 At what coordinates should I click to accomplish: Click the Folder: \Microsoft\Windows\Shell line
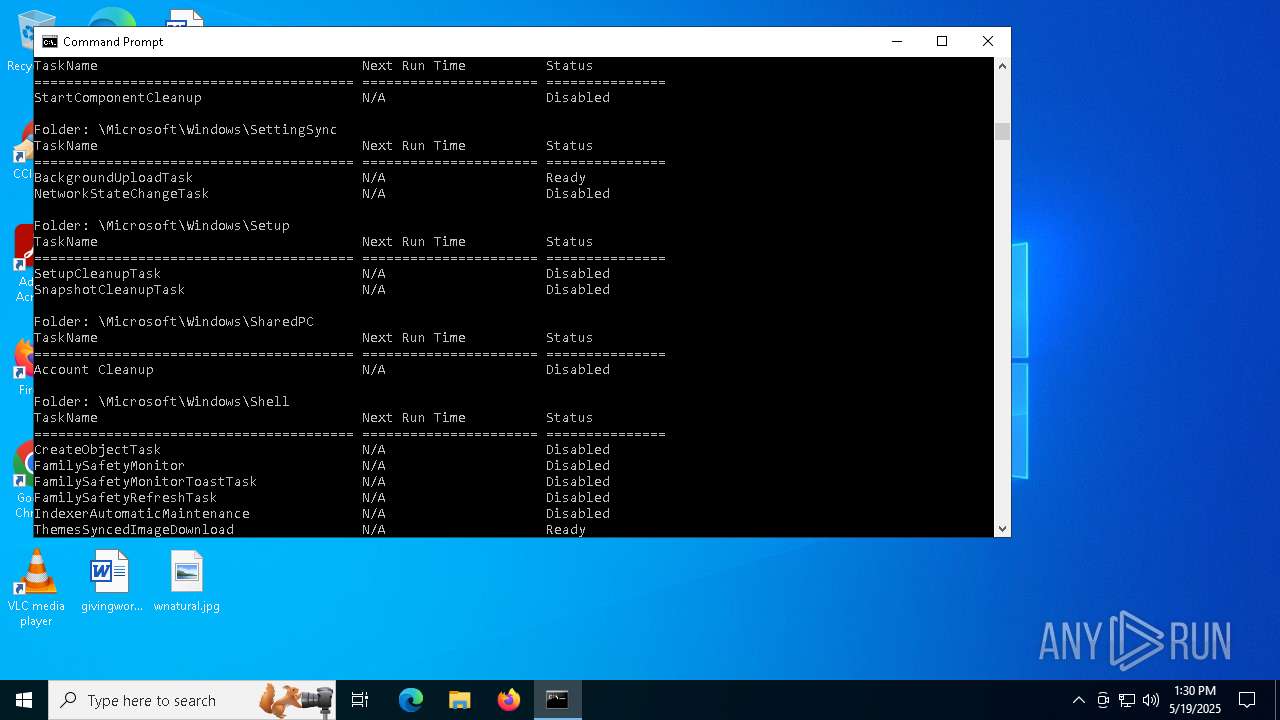(162, 402)
